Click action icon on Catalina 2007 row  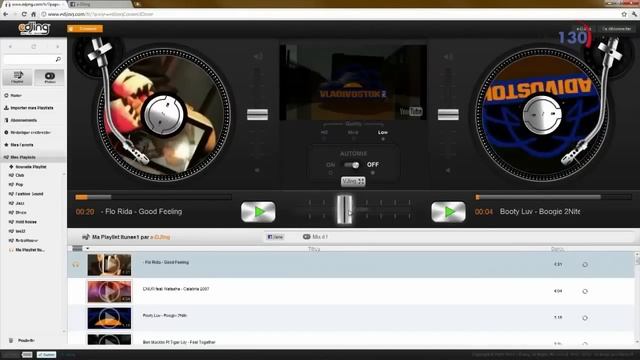click(x=585, y=291)
